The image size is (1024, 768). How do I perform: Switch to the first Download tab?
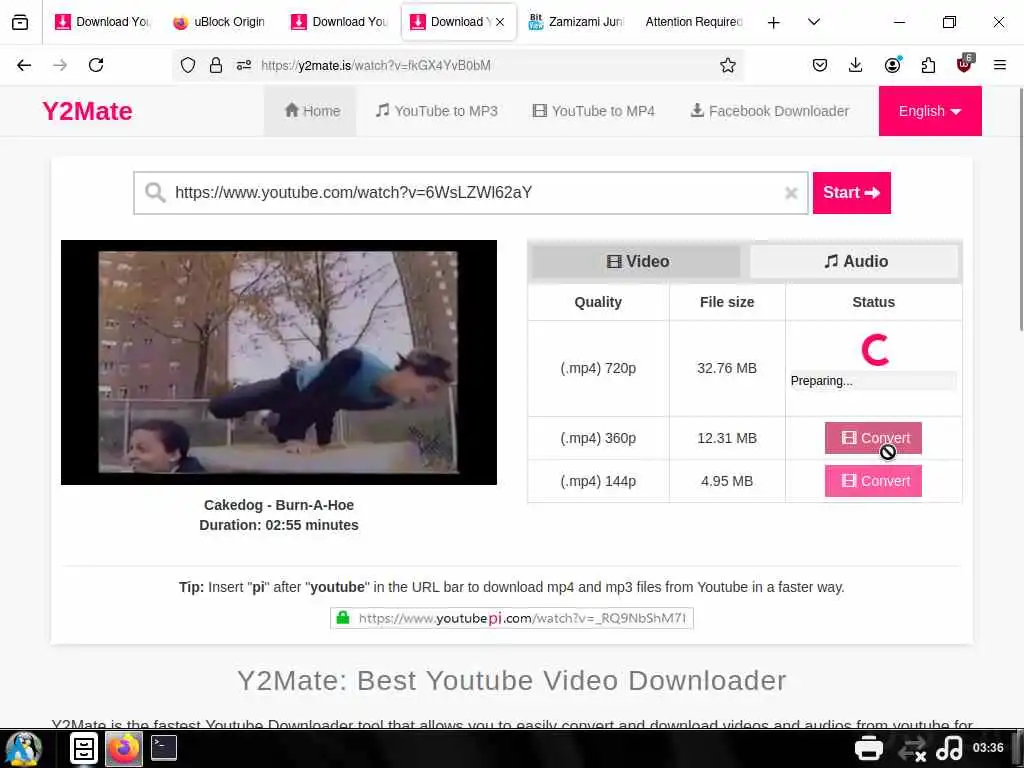pyautogui.click(x=101, y=22)
